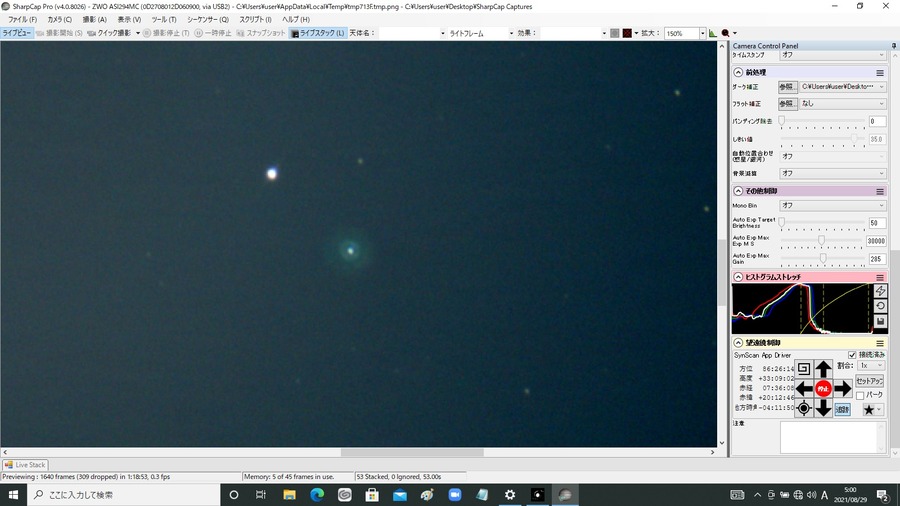Toggle ライブビュー live view button

(17, 33)
